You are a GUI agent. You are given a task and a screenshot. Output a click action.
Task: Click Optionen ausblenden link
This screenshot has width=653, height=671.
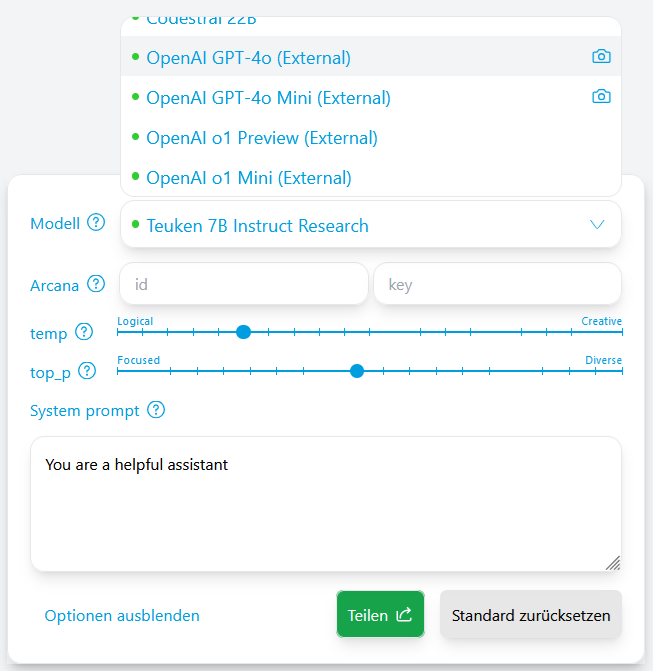point(122,616)
